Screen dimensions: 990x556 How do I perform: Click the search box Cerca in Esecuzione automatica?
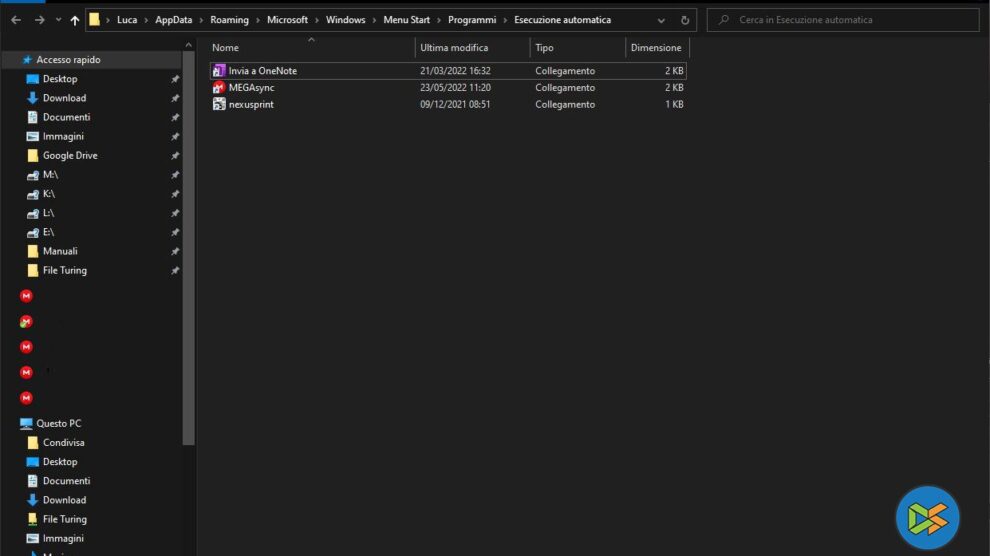[843, 20]
